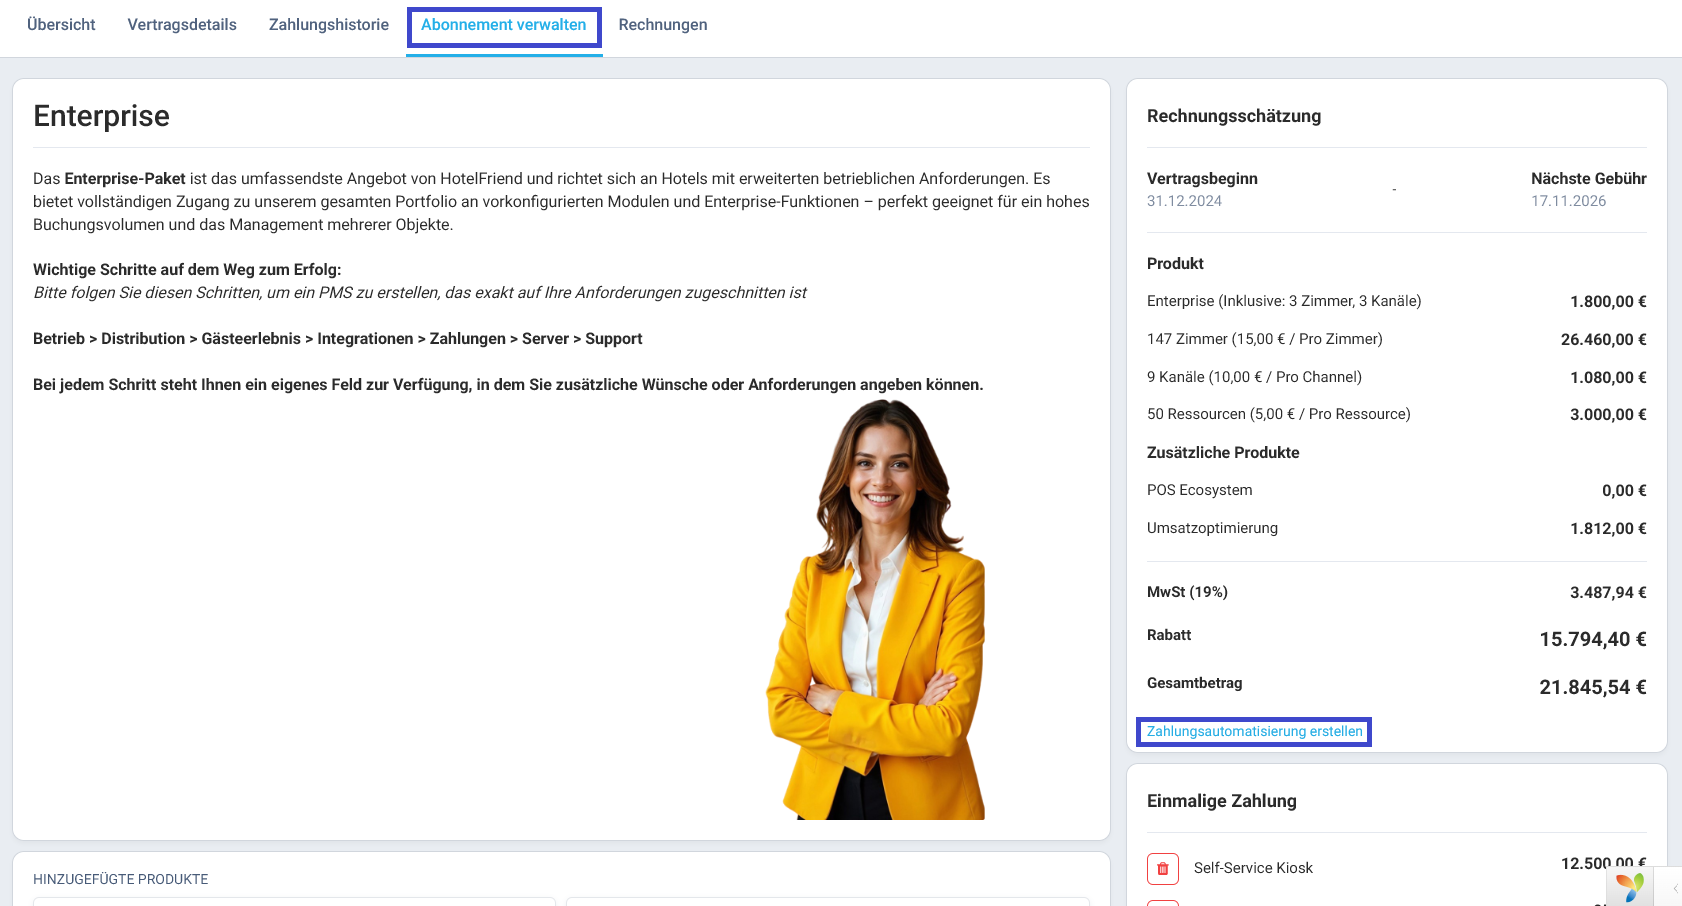This screenshot has width=1682, height=906.
Task: Select the Umsatzoptimierung row
Action: click(1397, 528)
